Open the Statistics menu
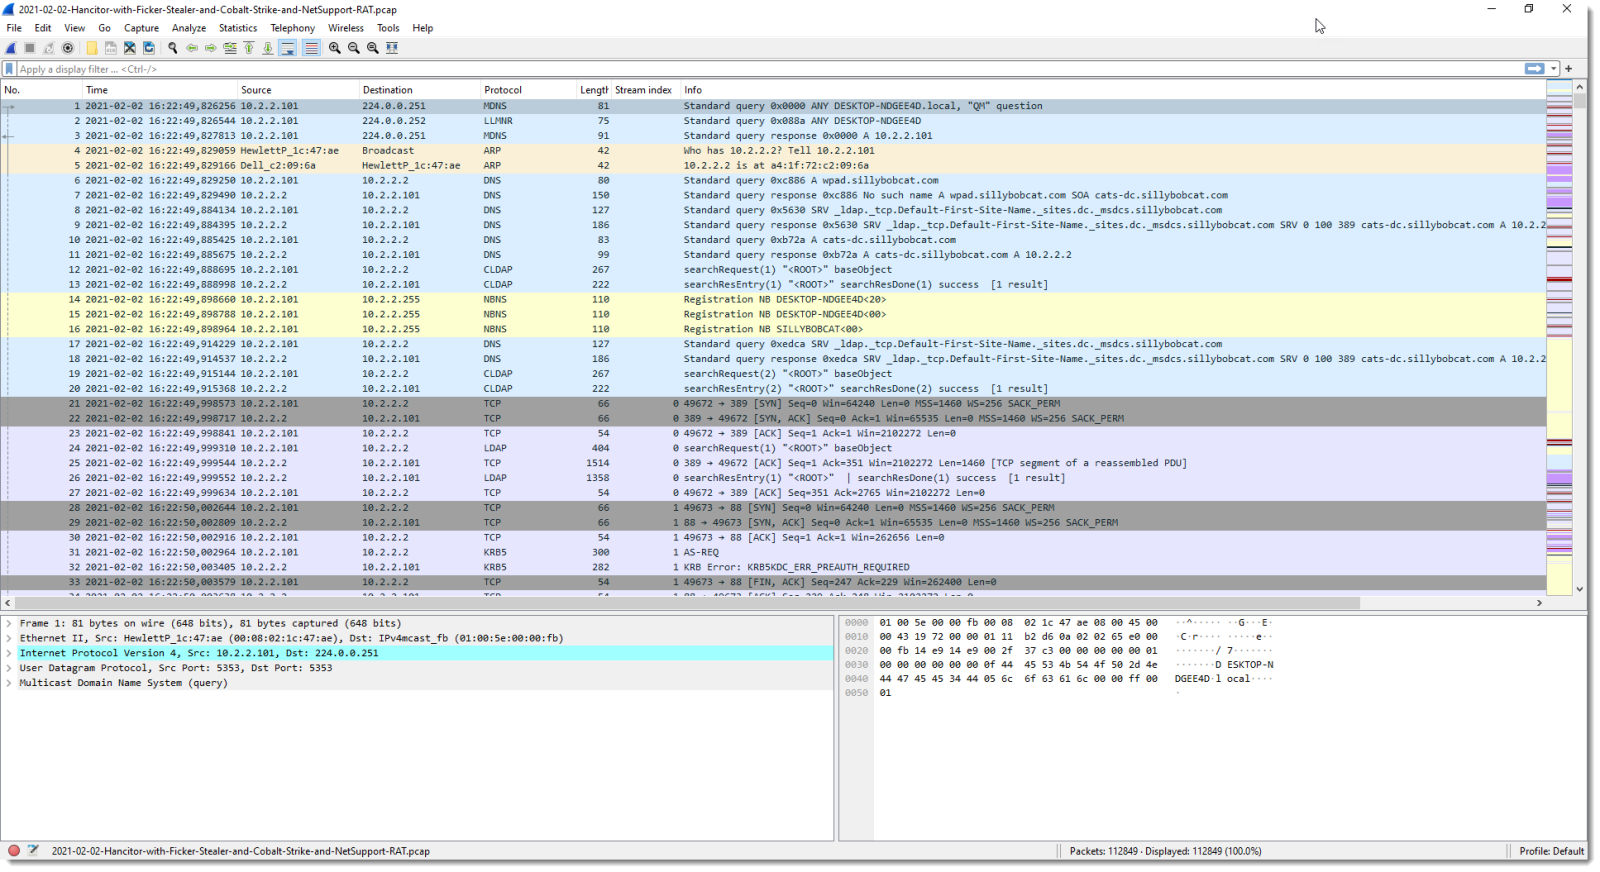Screen dimensions: 1600x872 [238, 28]
